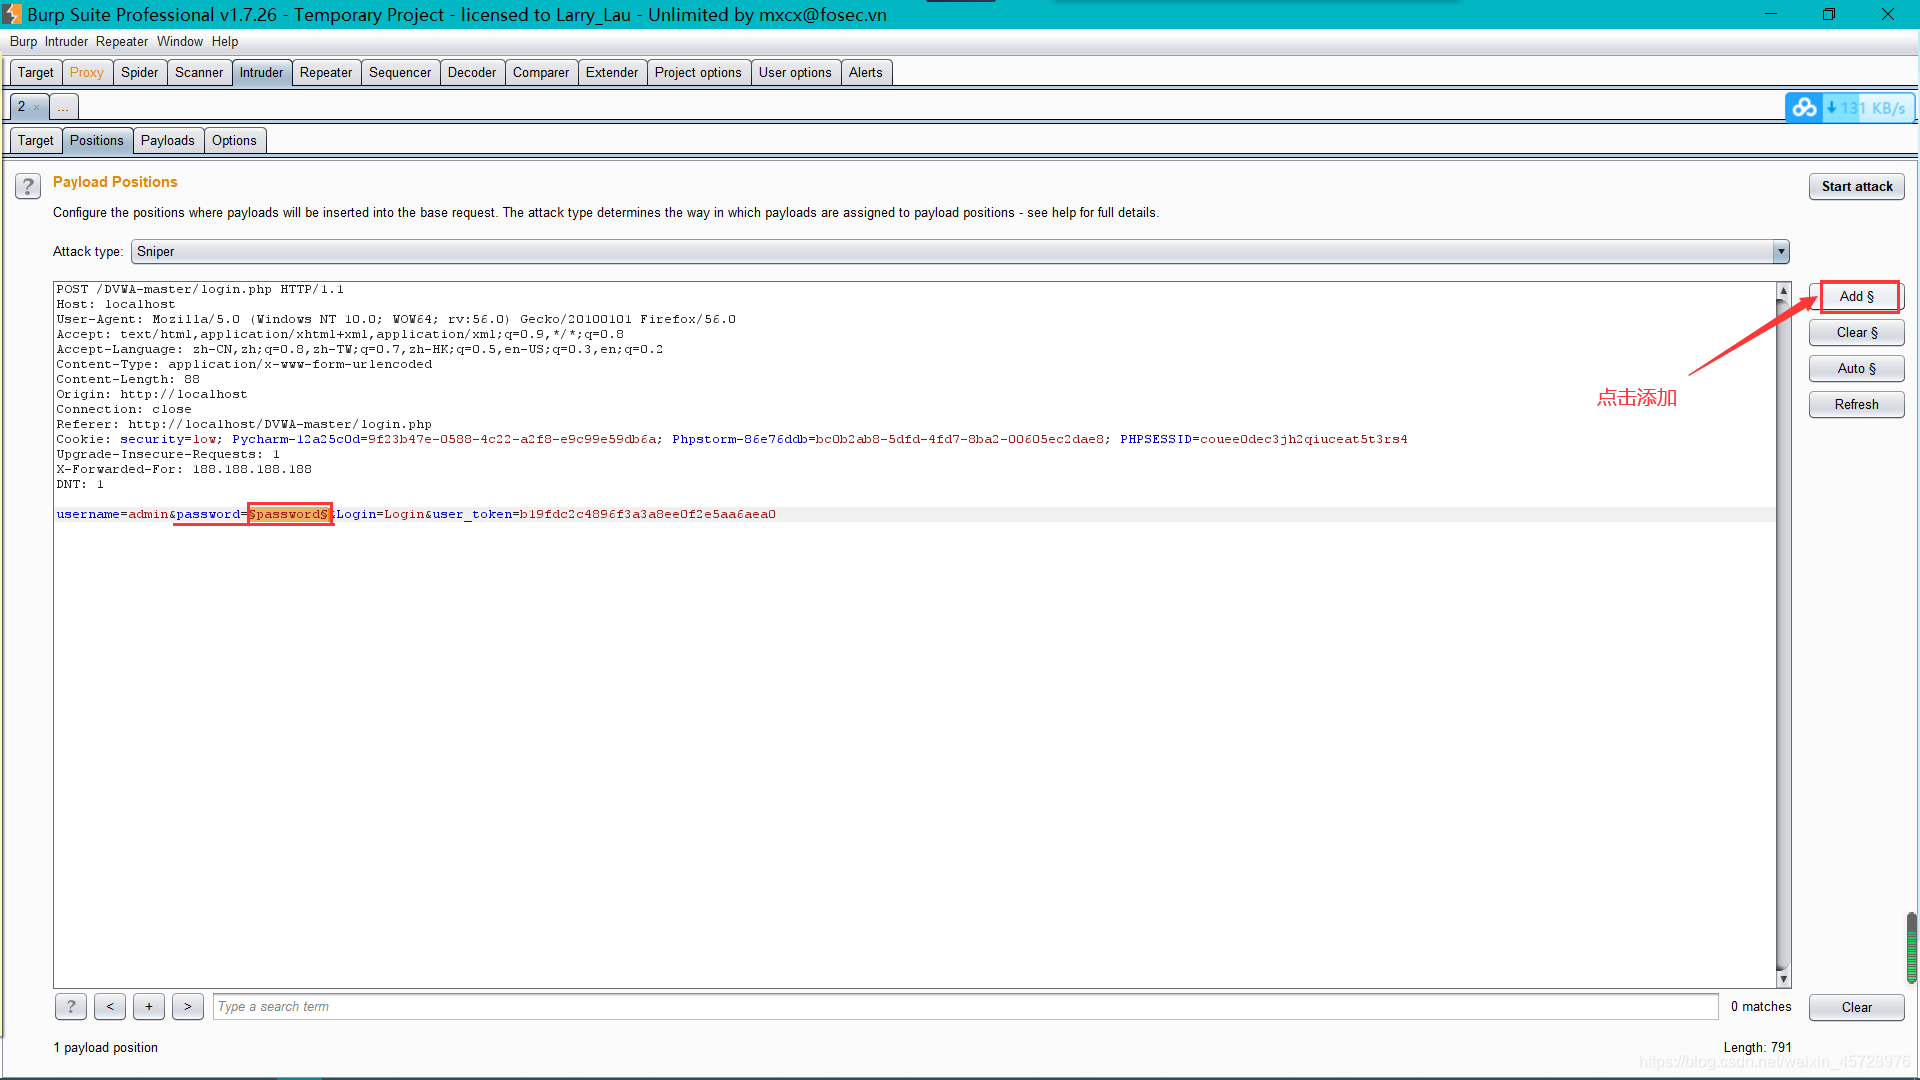Screen dimensions: 1920x1080
Task: Click the '0 matches' search result label
Action: click(1761, 1007)
